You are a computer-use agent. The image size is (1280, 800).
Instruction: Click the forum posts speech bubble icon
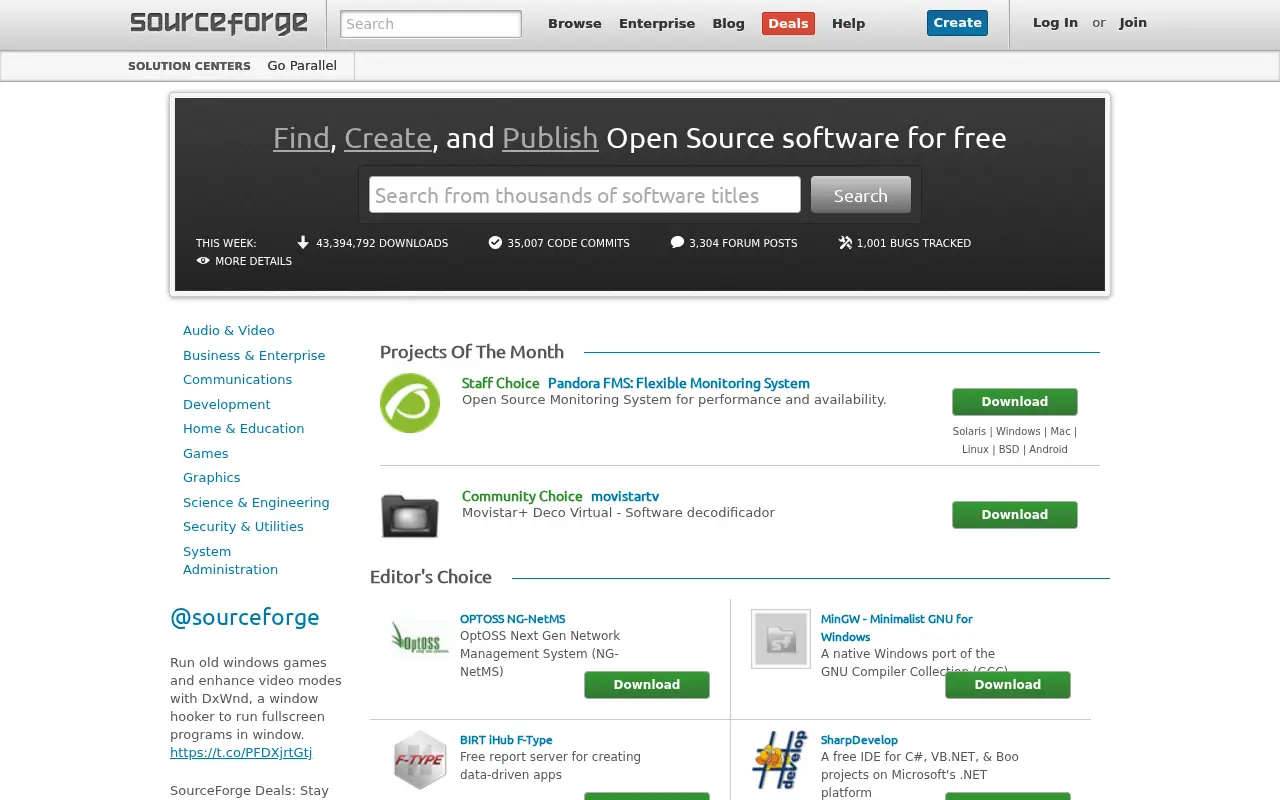coord(677,242)
